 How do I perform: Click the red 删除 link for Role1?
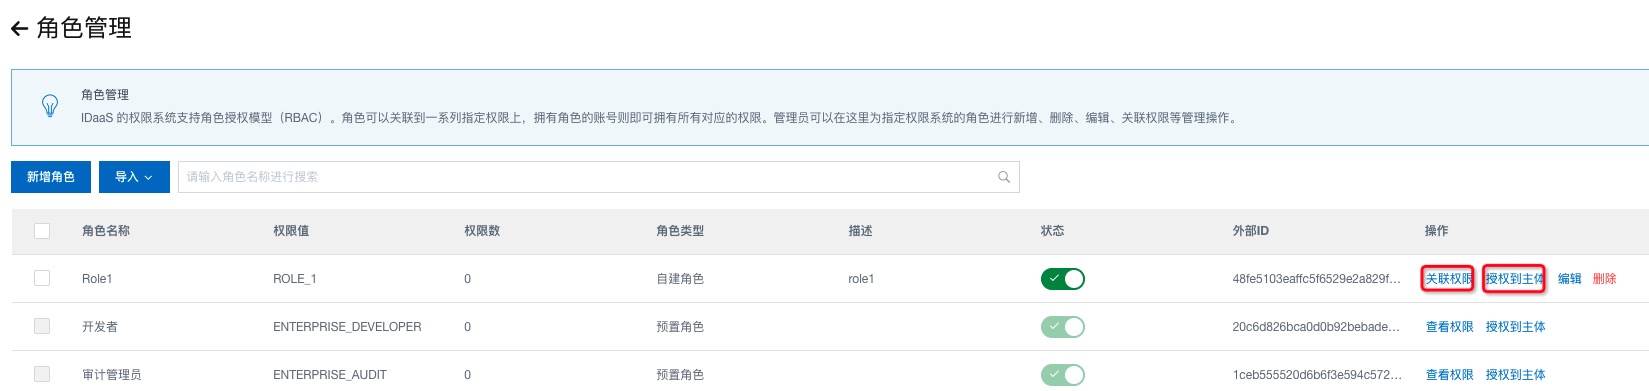tap(1605, 279)
